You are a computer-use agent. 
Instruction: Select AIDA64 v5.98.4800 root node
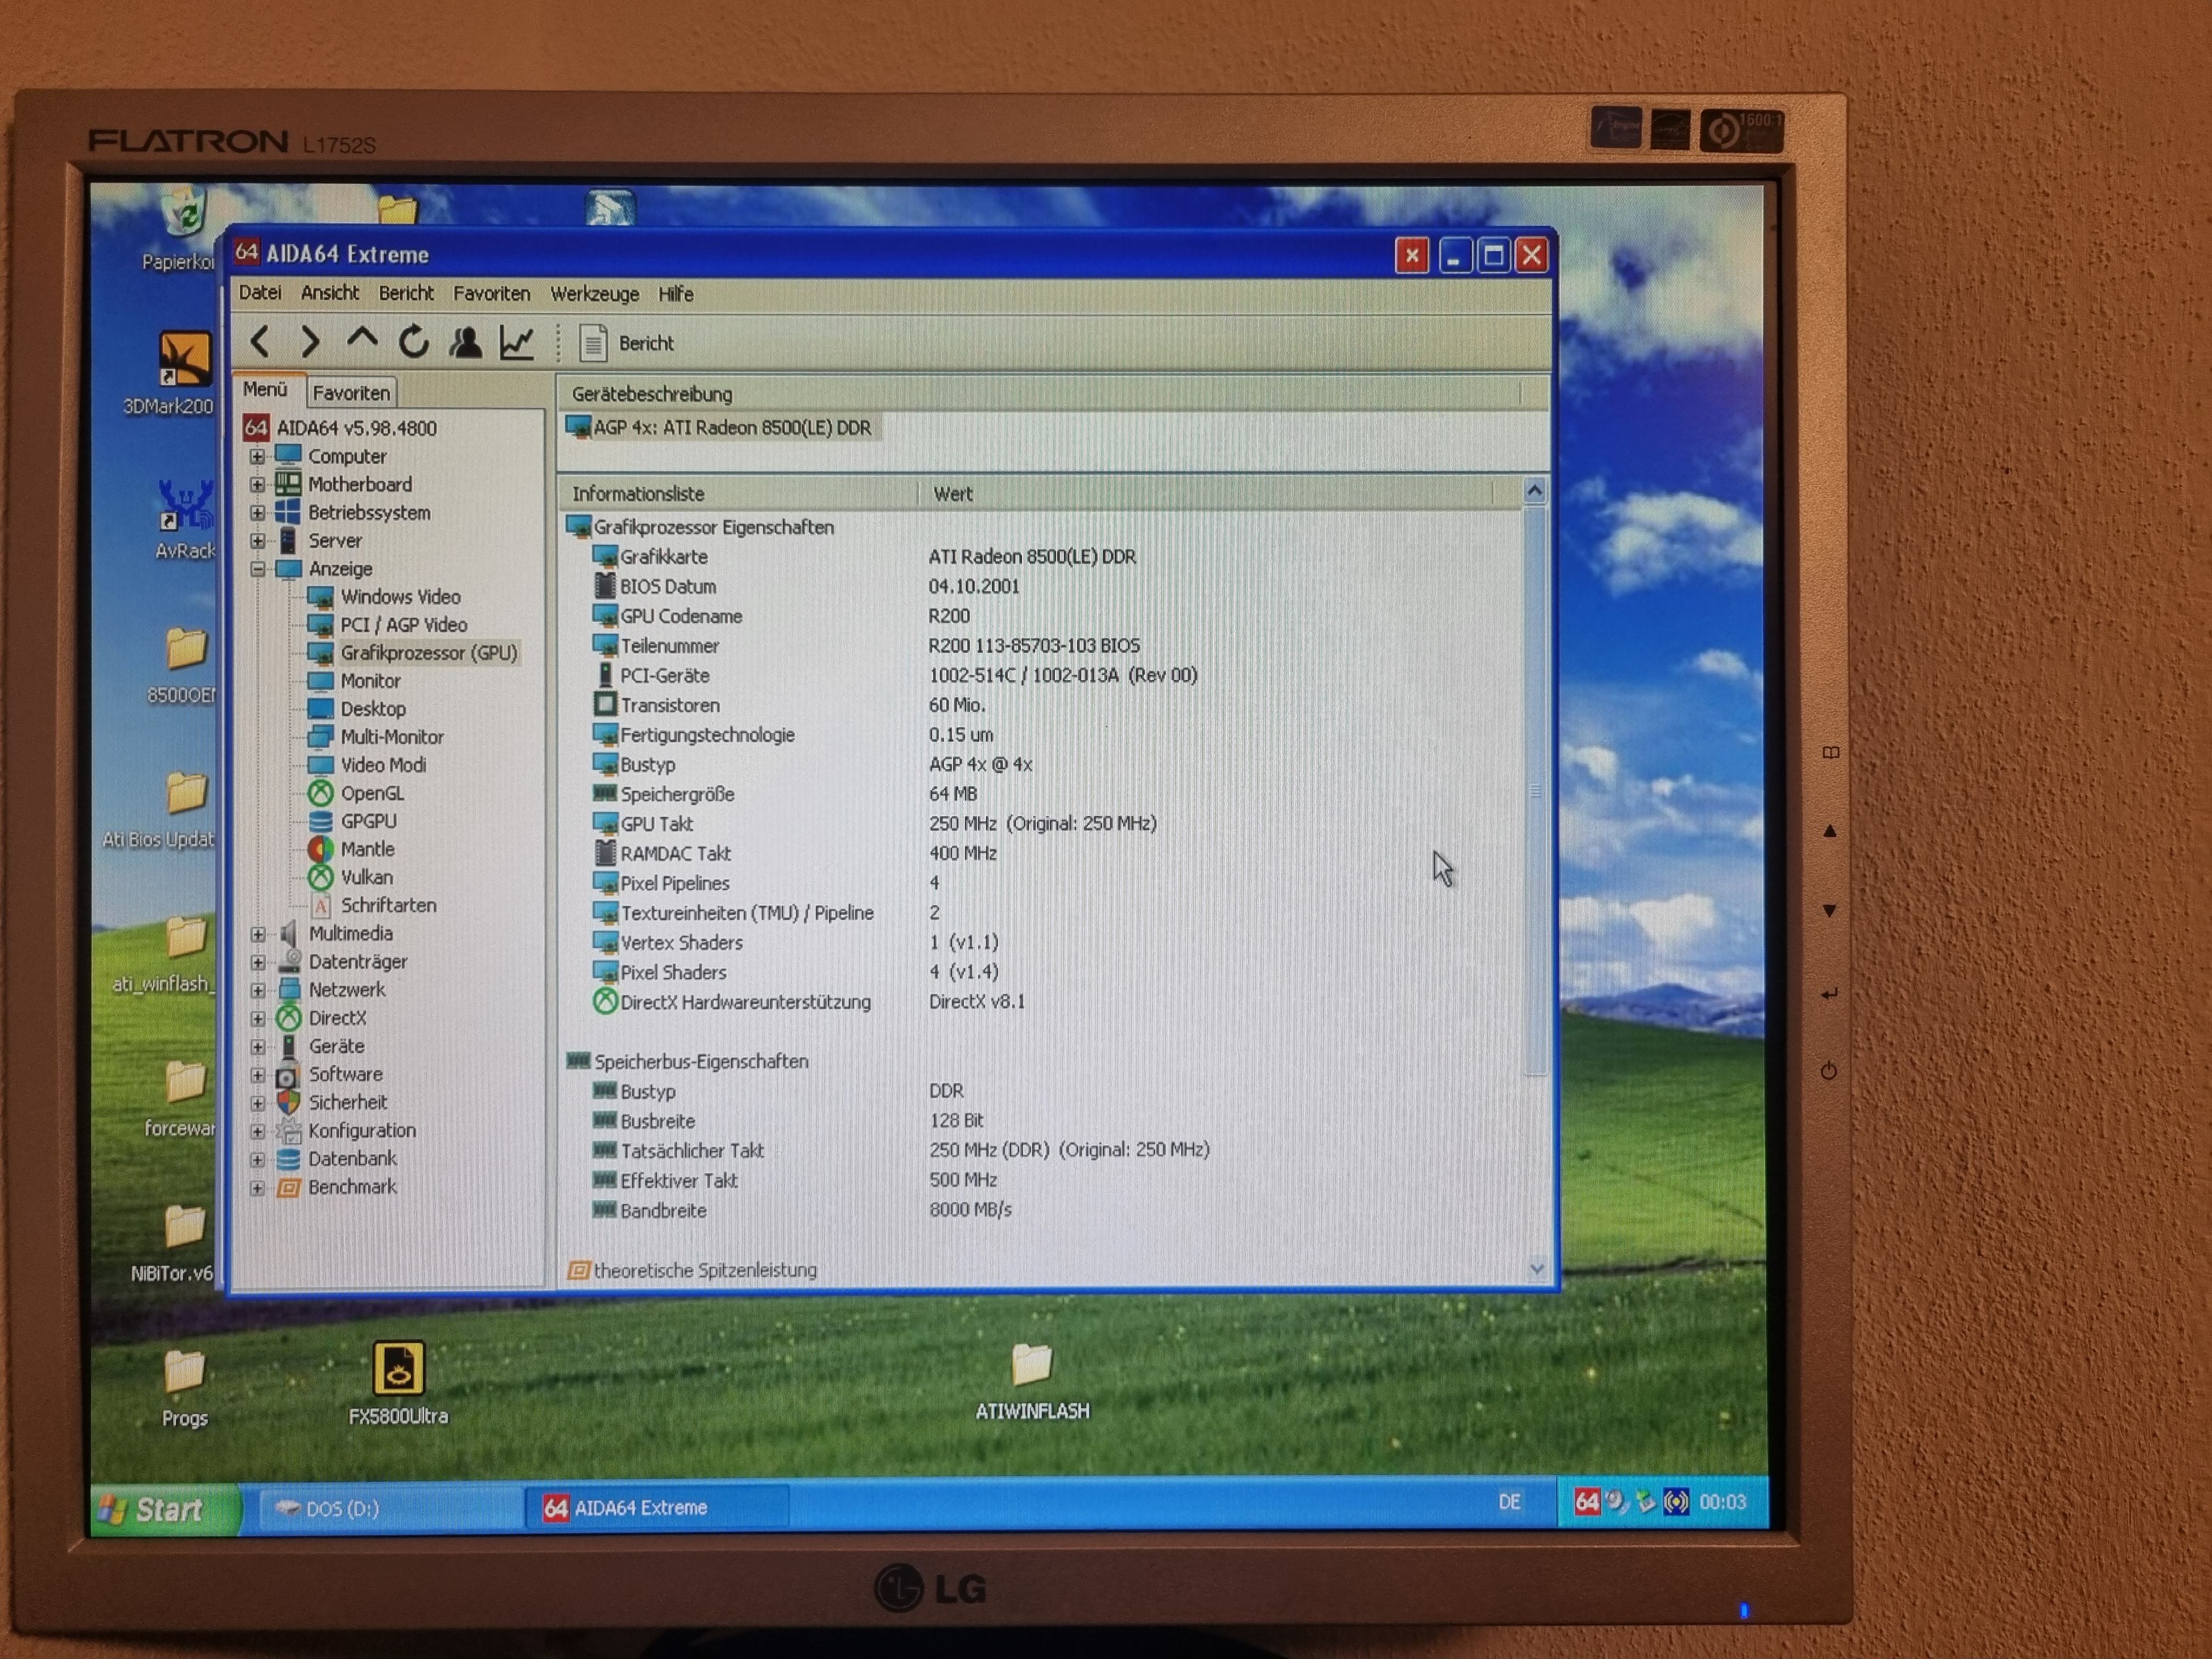(356, 428)
